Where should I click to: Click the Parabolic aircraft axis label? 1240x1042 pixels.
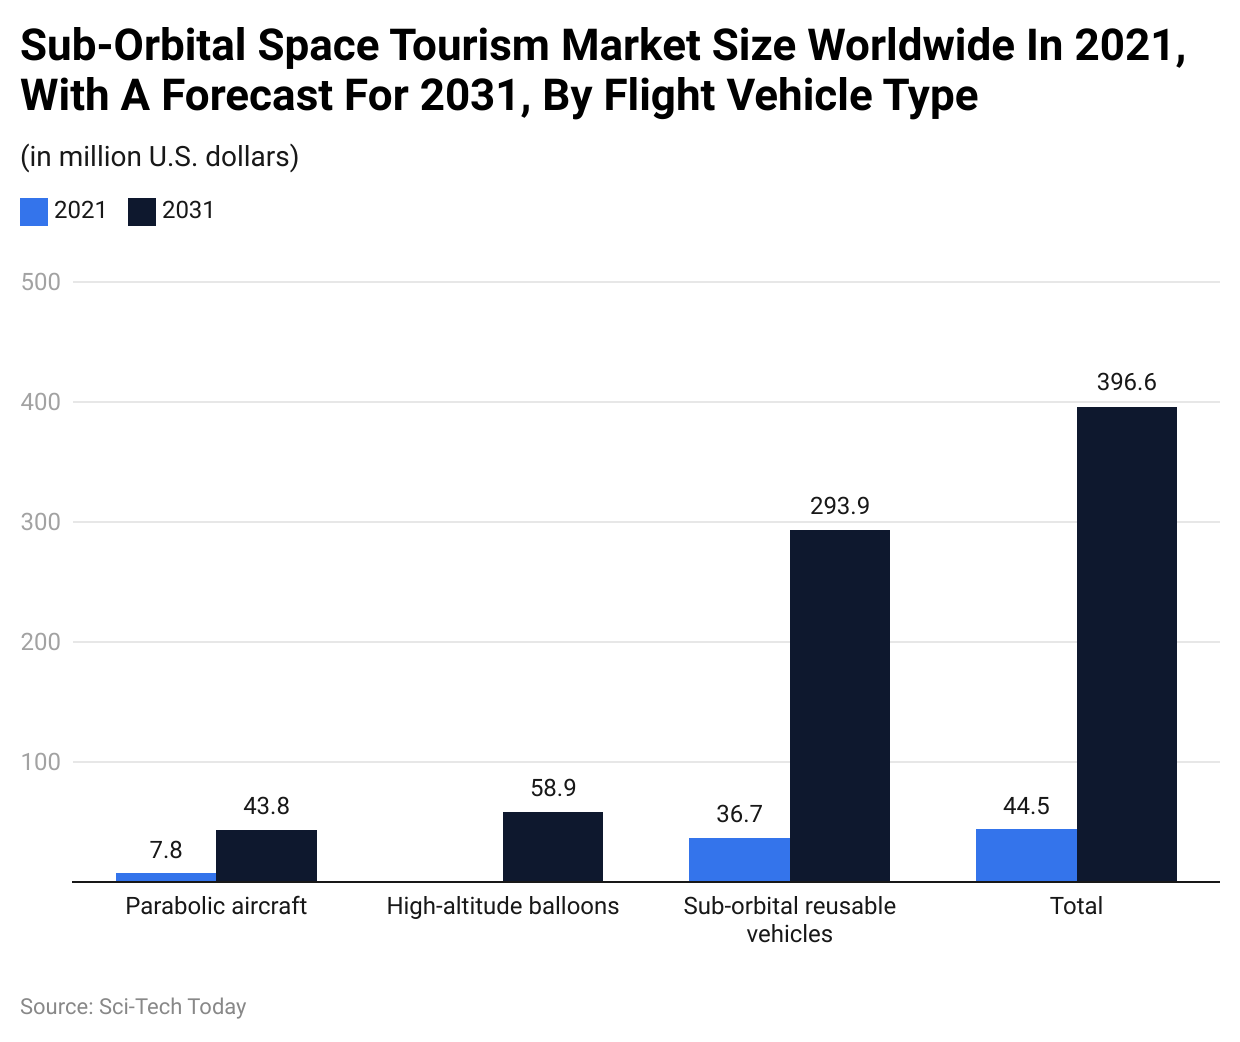click(x=216, y=906)
